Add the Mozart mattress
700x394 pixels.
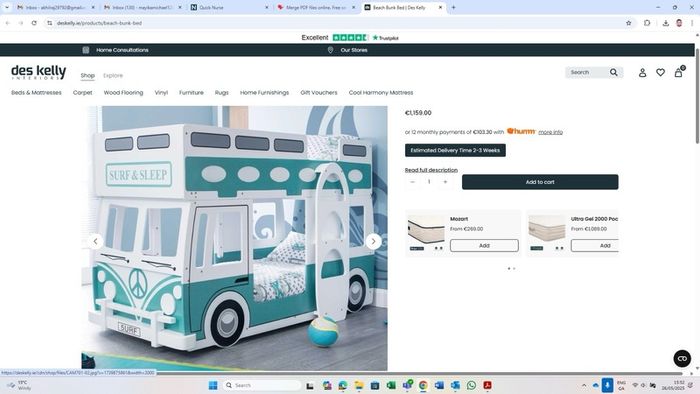pyautogui.click(x=484, y=246)
